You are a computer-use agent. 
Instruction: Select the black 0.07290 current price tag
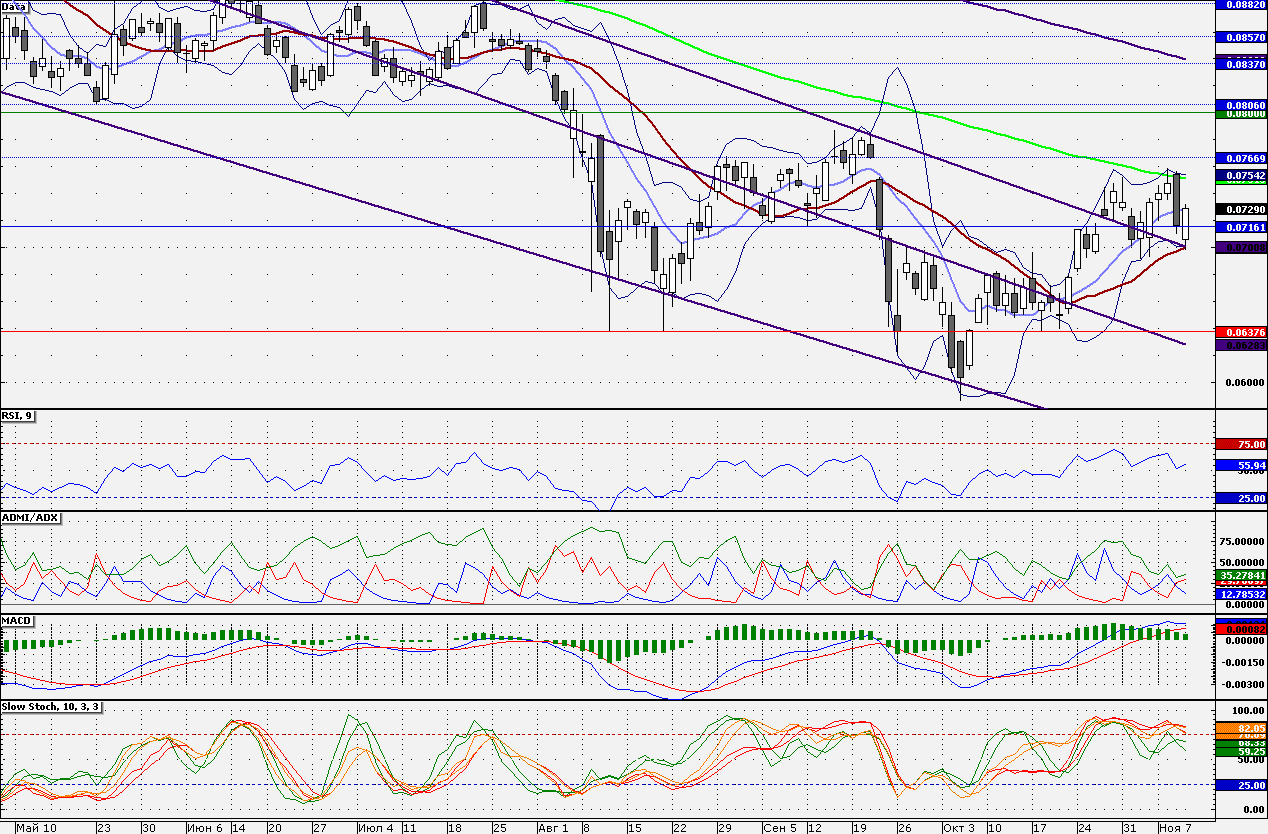tap(1241, 210)
